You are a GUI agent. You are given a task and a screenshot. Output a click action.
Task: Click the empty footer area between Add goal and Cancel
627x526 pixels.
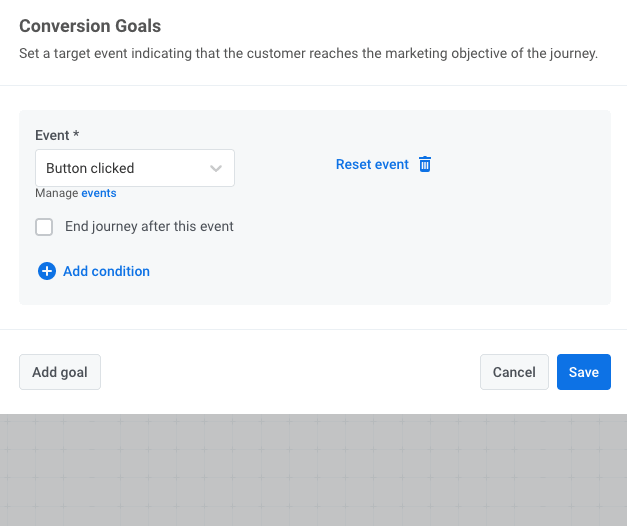coord(290,372)
